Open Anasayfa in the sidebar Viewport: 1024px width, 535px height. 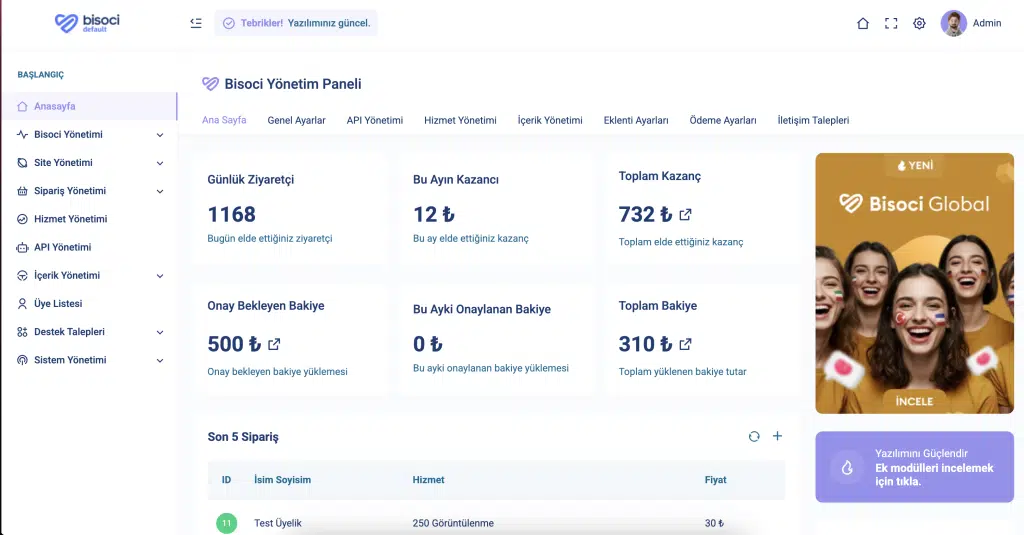coord(89,106)
